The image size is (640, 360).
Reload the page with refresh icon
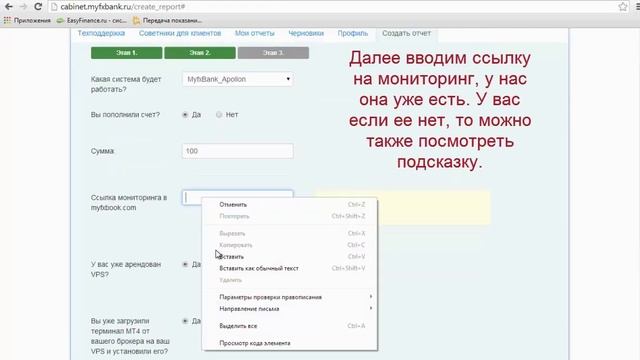(38, 7)
